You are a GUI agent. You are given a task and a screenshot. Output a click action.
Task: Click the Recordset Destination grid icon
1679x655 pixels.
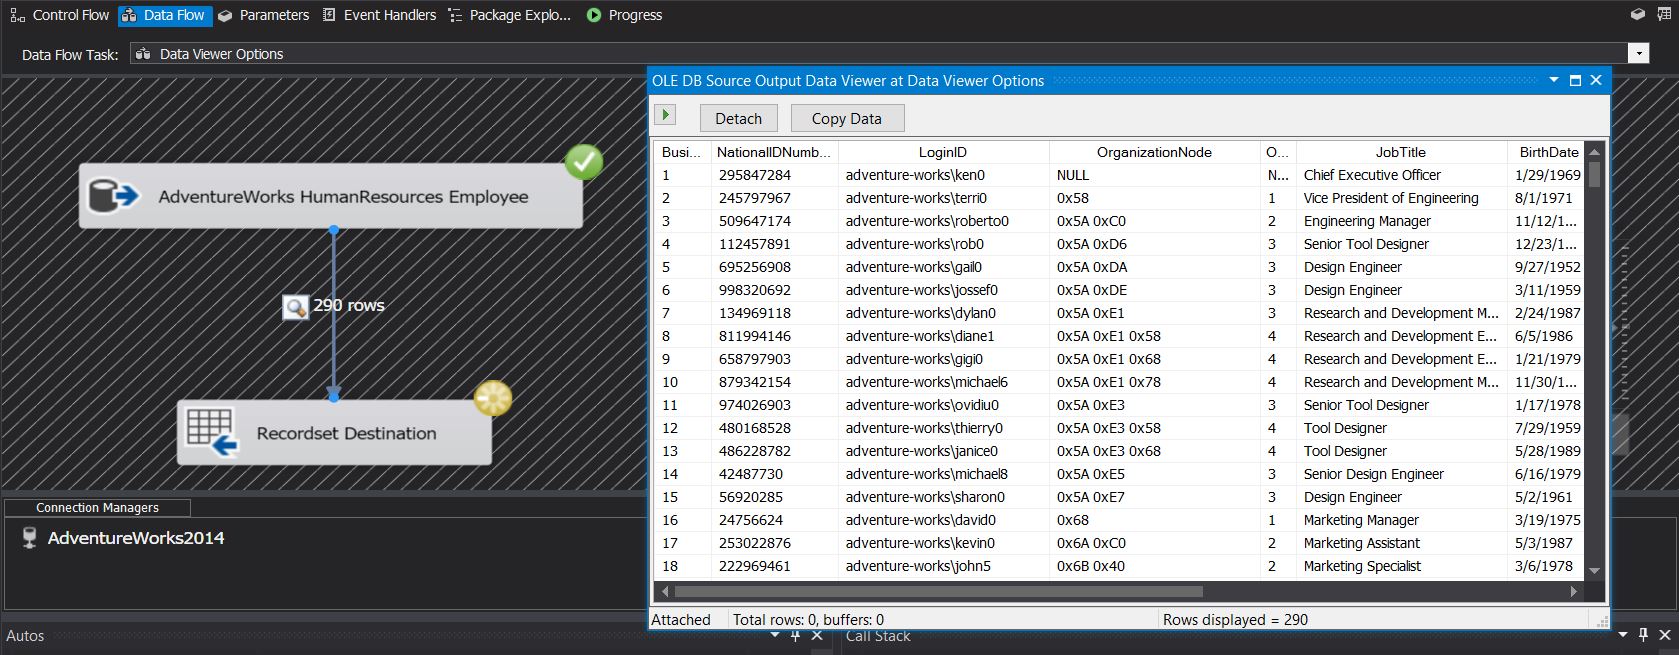tap(211, 432)
